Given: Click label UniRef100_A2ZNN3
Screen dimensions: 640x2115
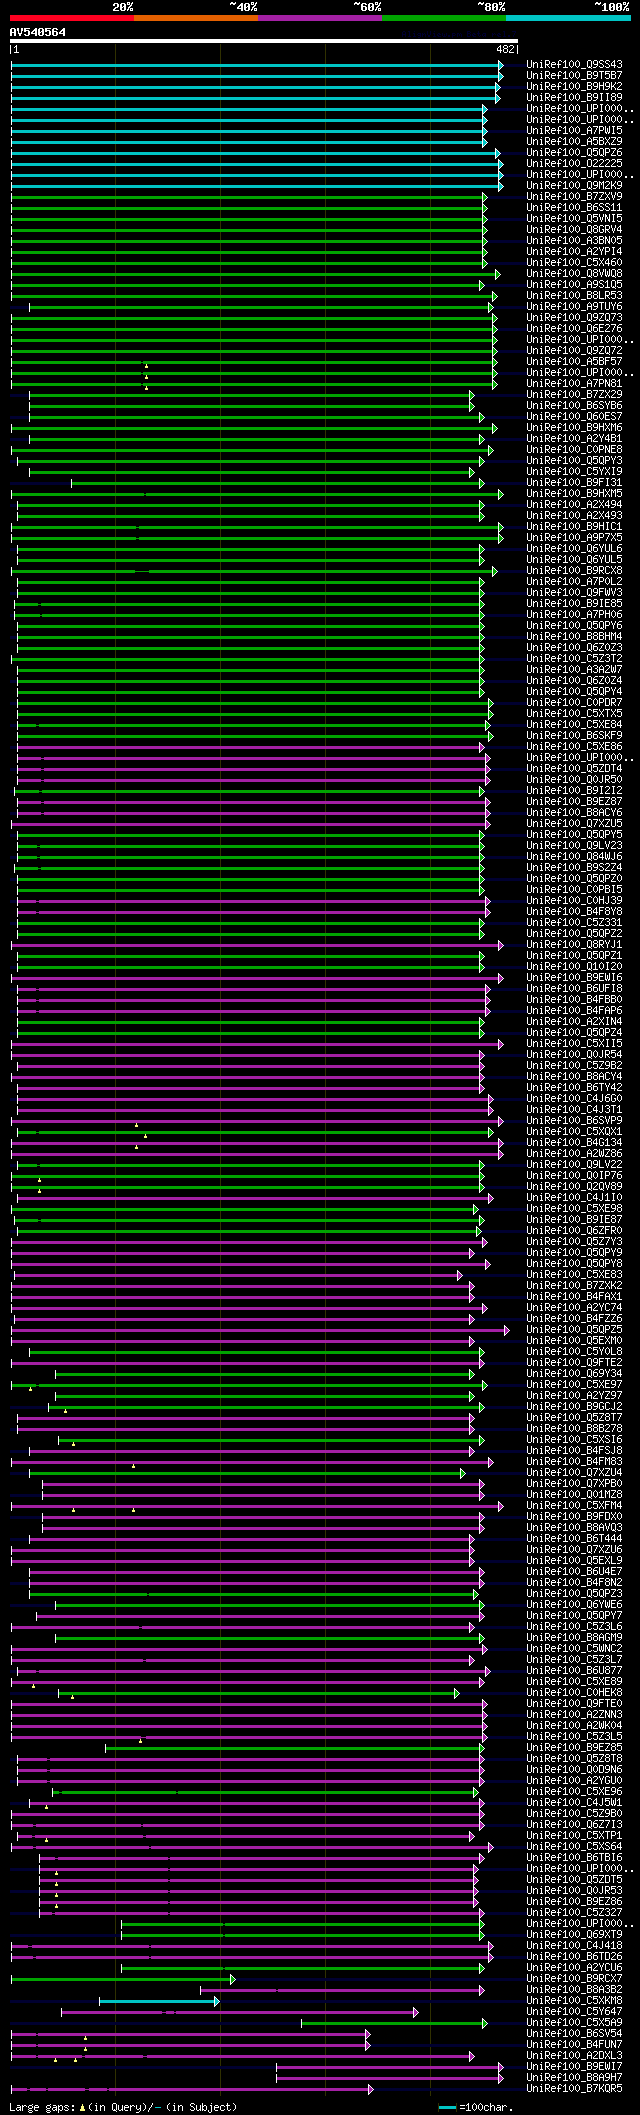Looking at the screenshot, I should click(574, 1715).
